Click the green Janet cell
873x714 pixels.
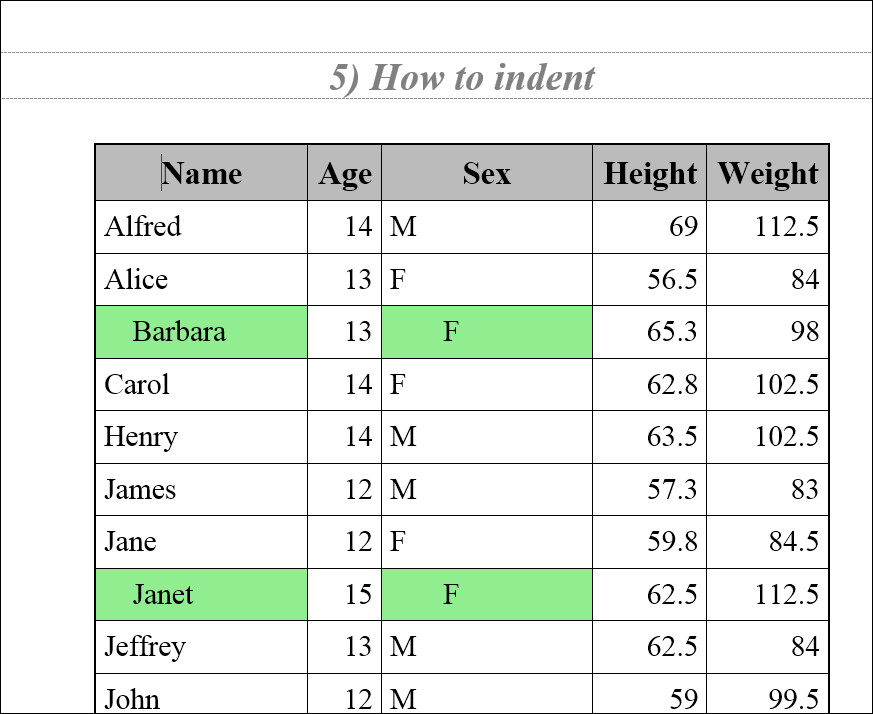(x=163, y=595)
